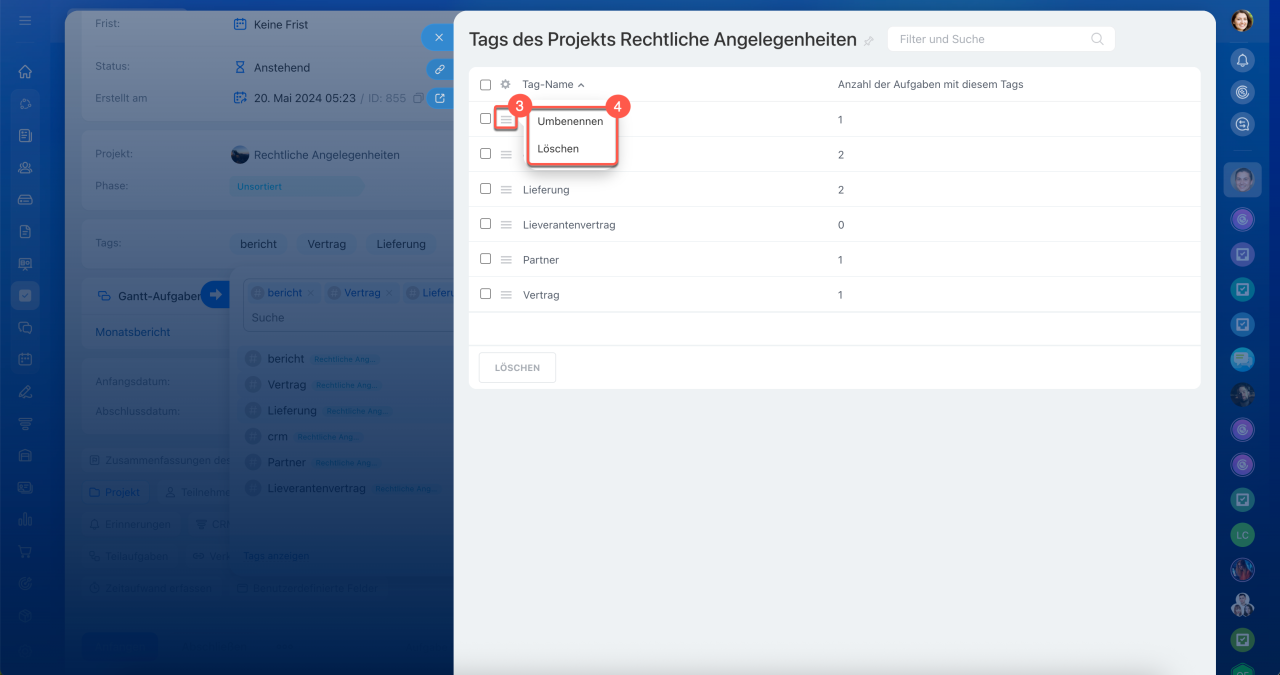Open the chat bubbles icon in left sidebar
Viewport: 1280px width, 675px height.
point(25,327)
